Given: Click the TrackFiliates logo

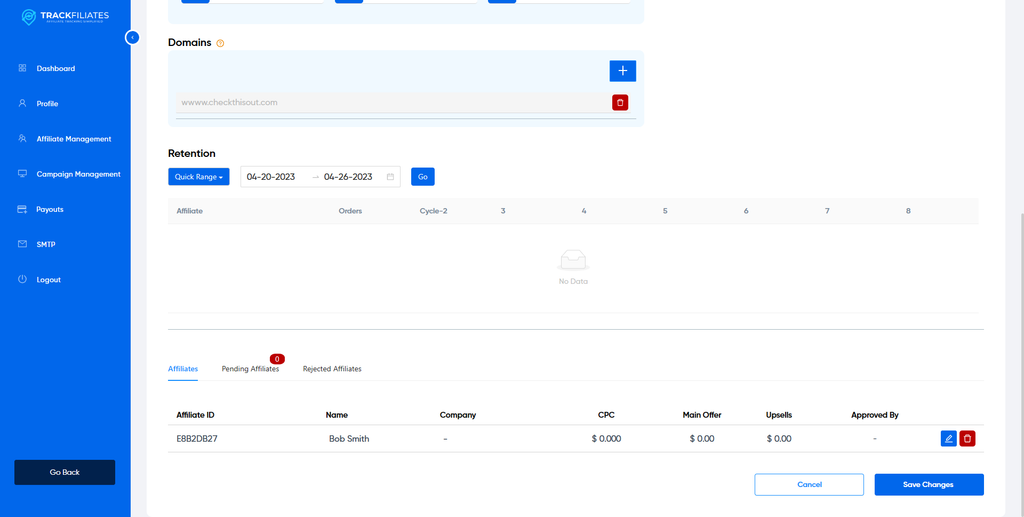Looking at the screenshot, I should pyautogui.click(x=65, y=18).
